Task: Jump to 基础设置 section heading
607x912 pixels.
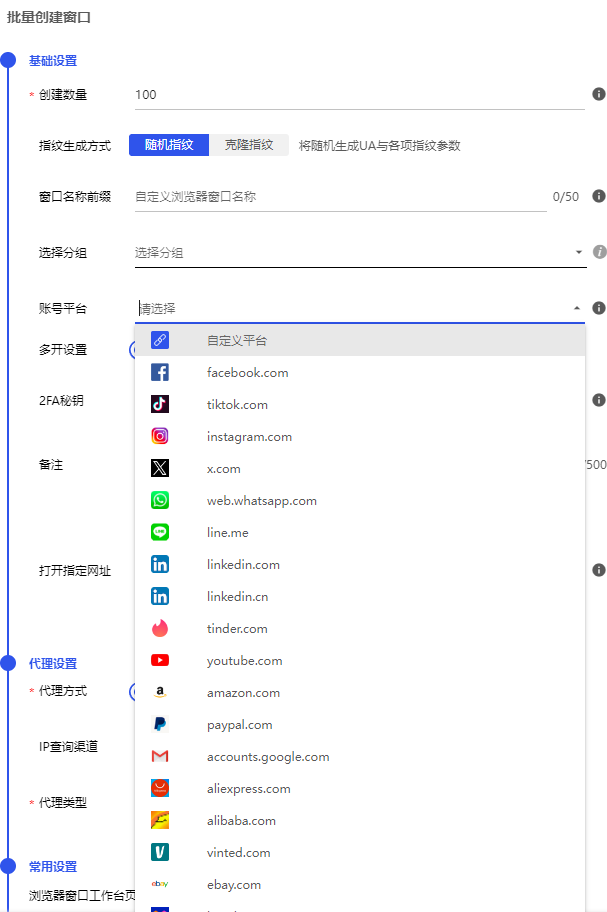Action: [53, 60]
